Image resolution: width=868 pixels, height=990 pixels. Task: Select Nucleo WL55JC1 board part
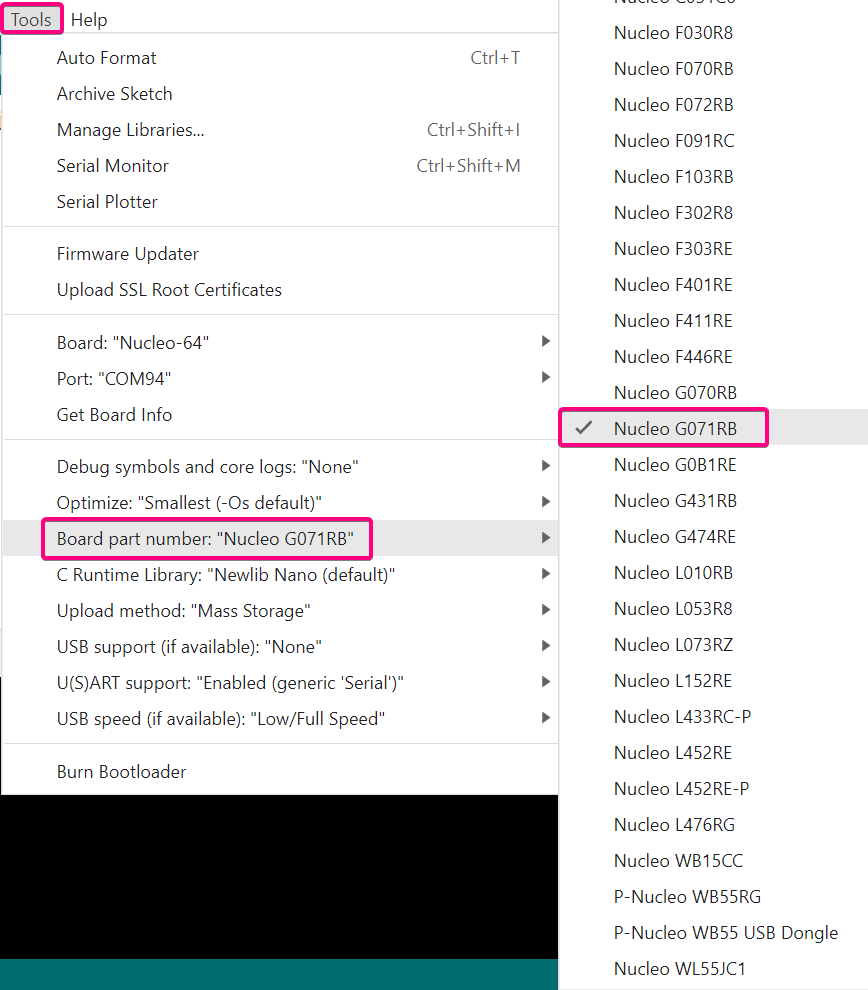pos(713,969)
